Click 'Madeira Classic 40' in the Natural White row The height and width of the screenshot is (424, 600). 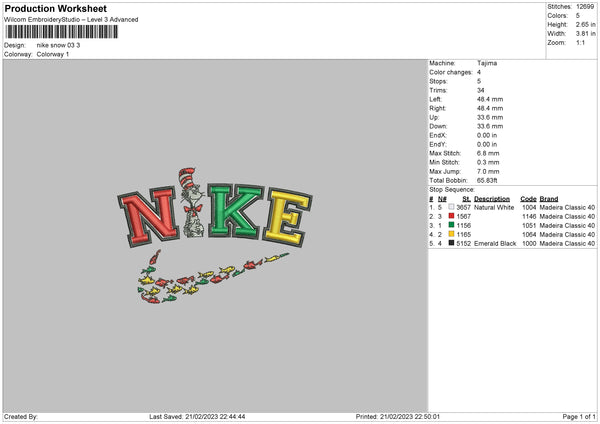pyautogui.click(x=567, y=207)
